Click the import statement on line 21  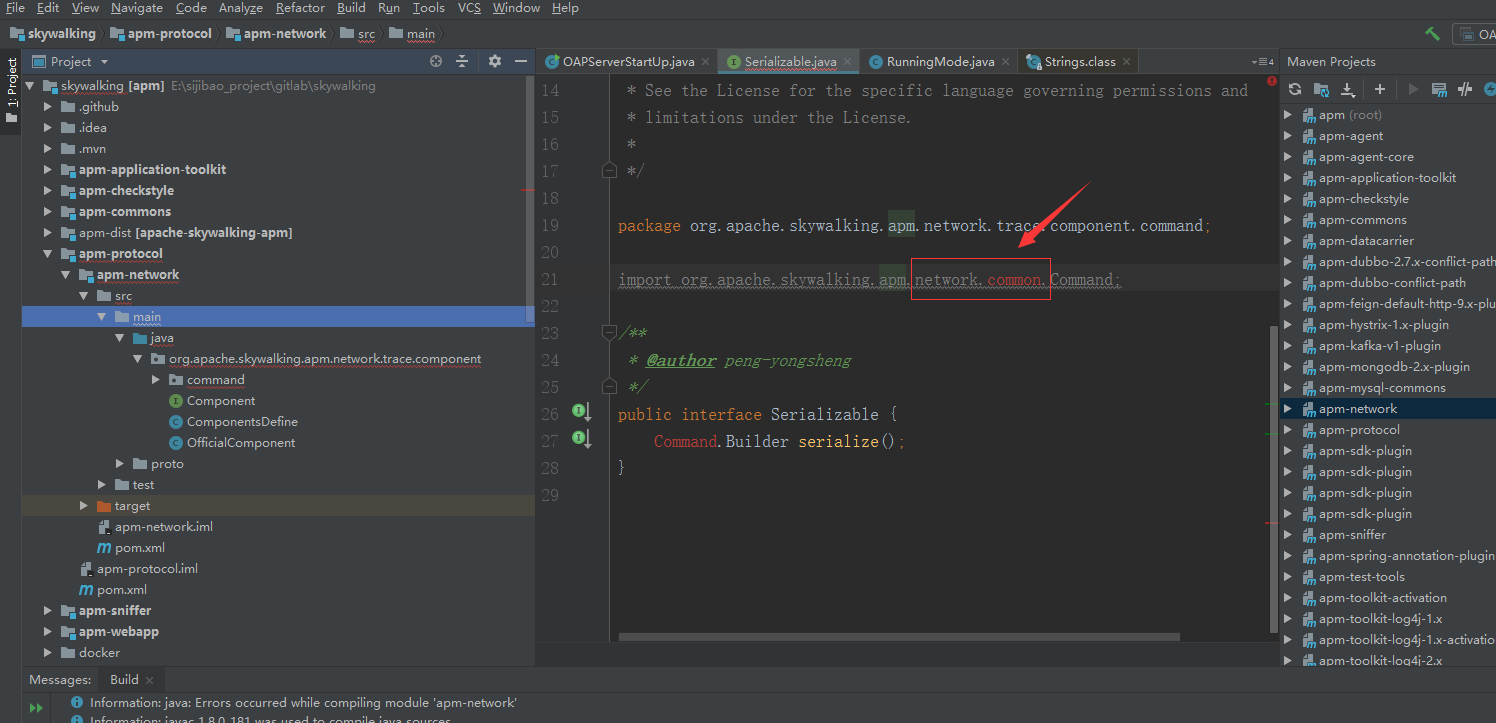click(x=869, y=279)
